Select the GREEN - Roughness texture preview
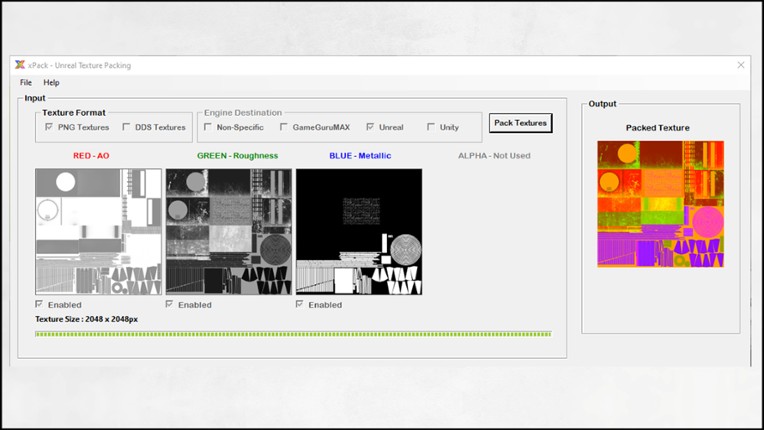Viewport: 764px width, 430px height. tap(229, 231)
